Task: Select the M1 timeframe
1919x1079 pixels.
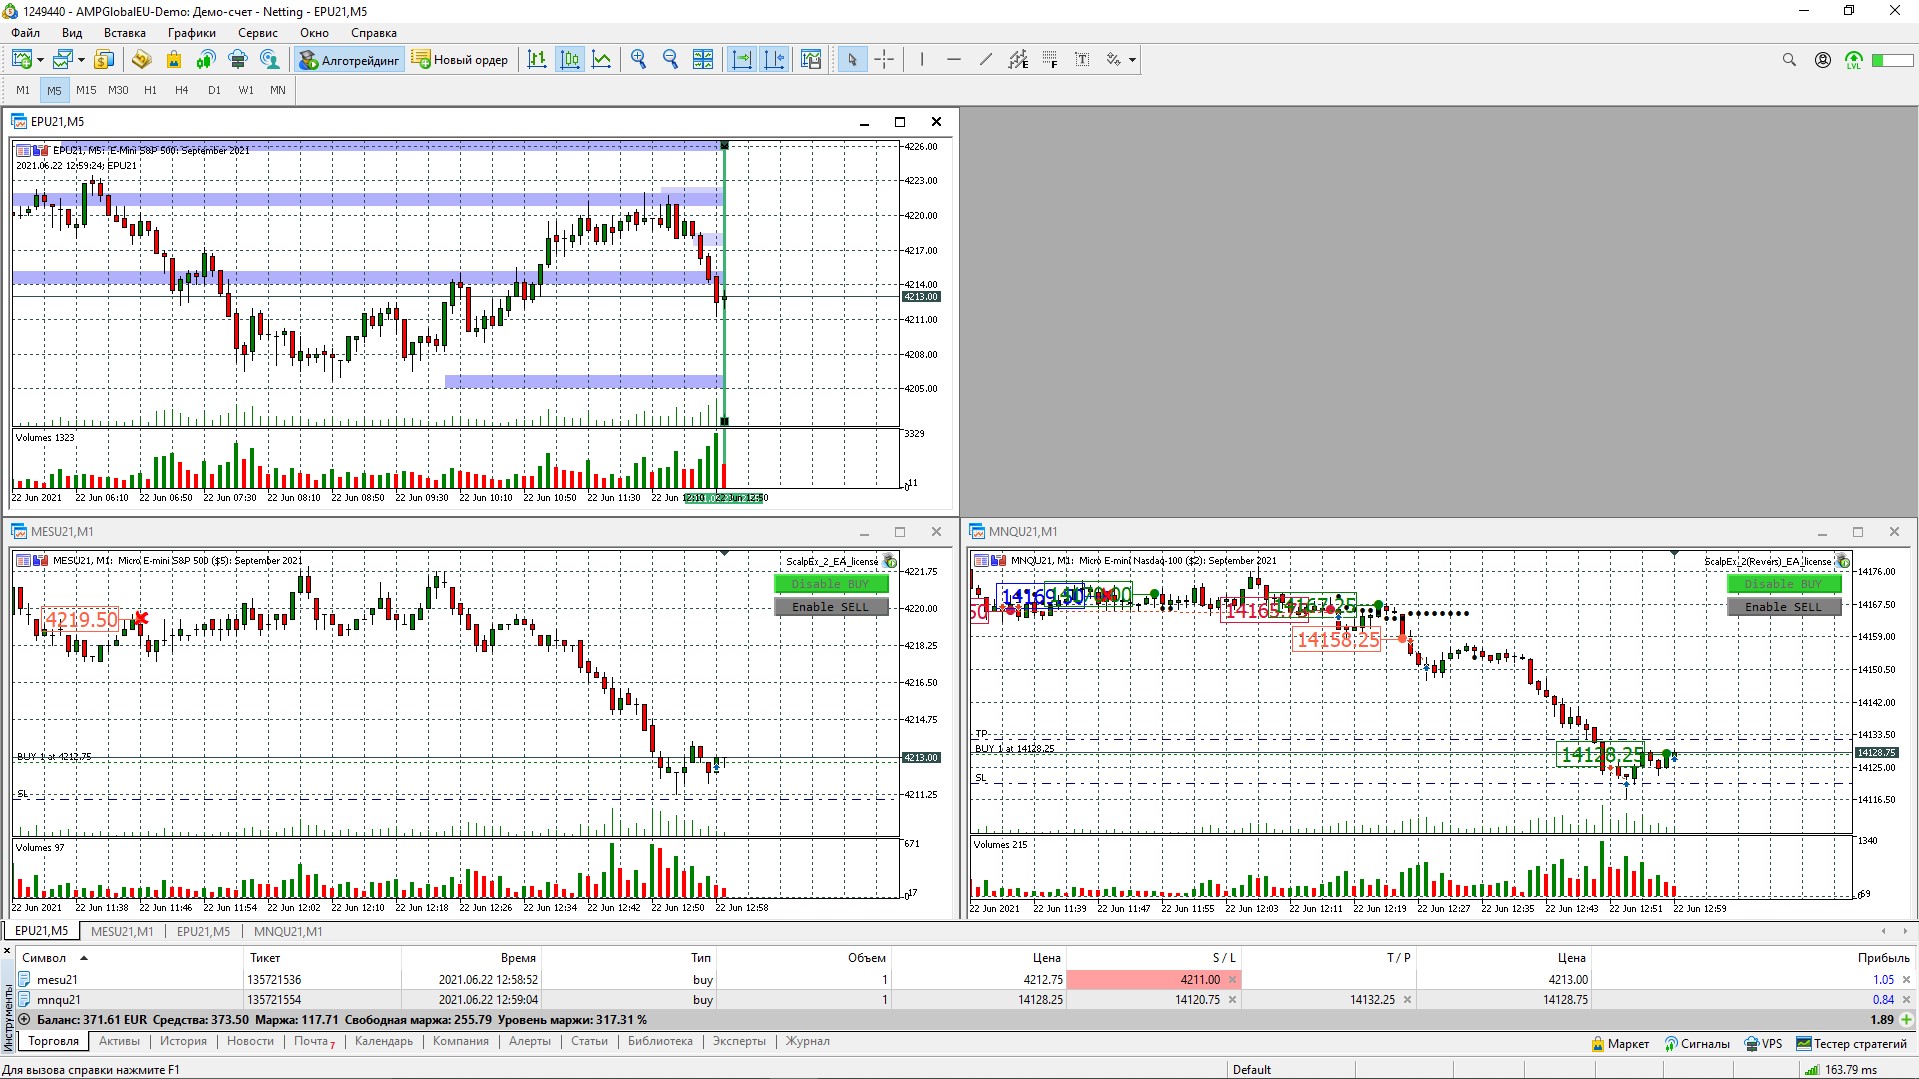Action: [23, 90]
